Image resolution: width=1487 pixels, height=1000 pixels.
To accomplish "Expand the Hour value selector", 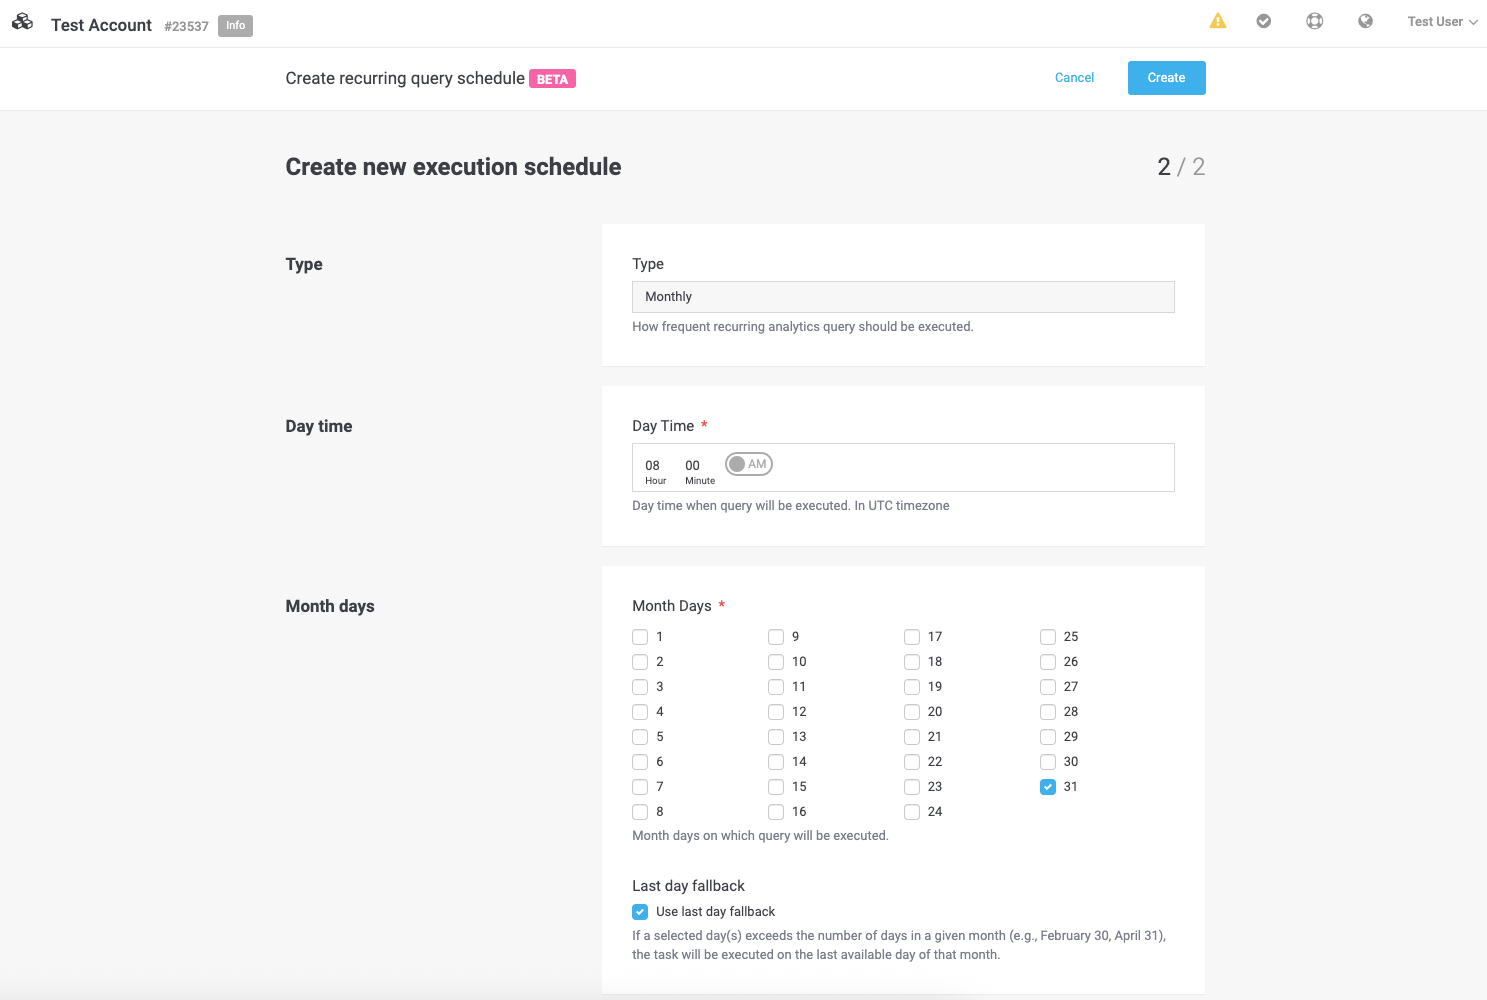I will (x=654, y=465).
